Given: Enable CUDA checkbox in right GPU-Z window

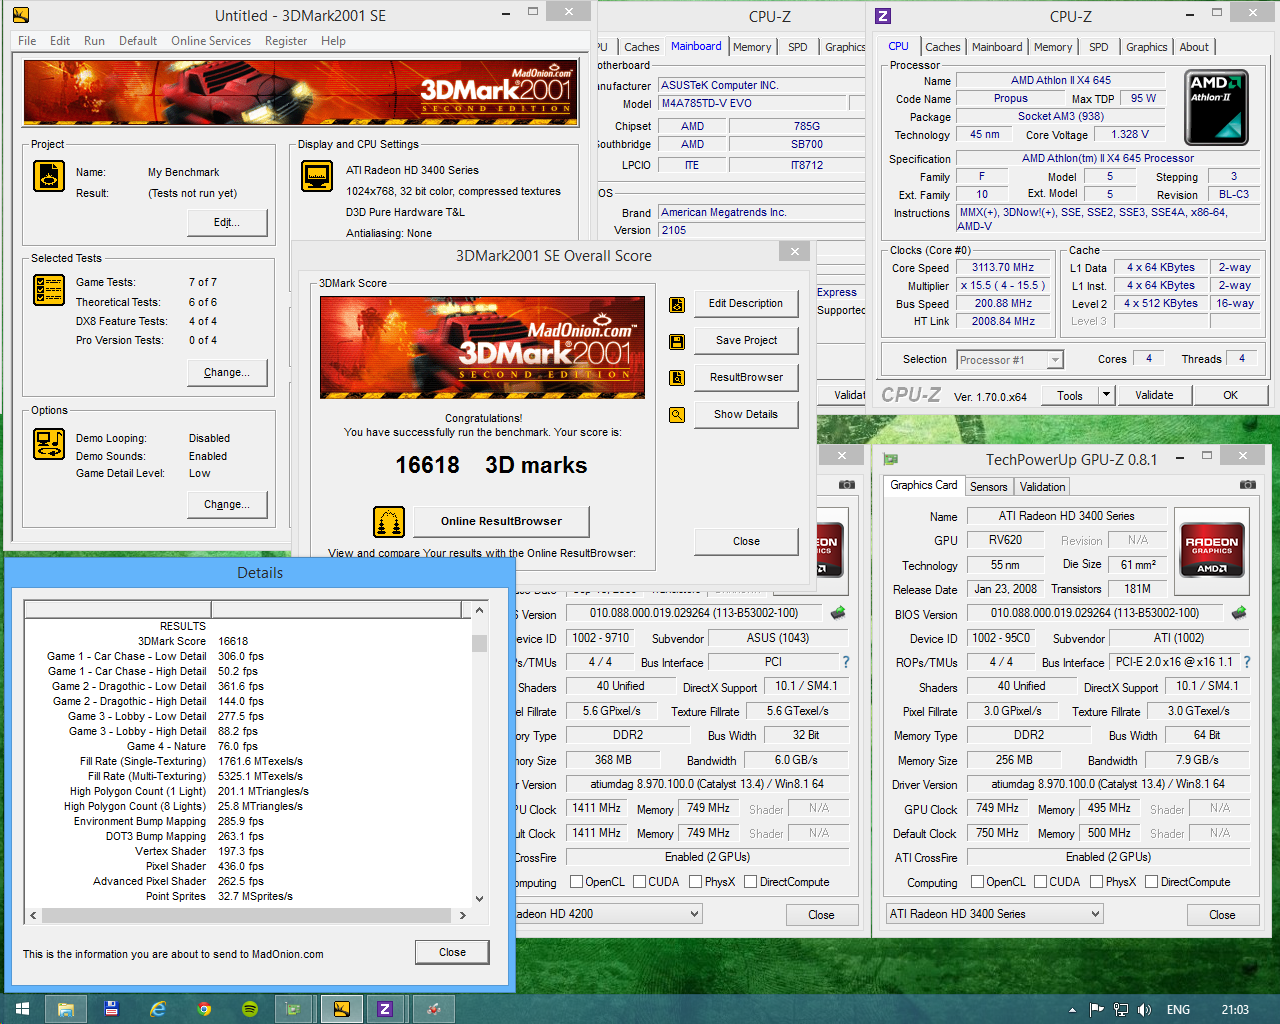Looking at the screenshot, I should (1041, 882).
